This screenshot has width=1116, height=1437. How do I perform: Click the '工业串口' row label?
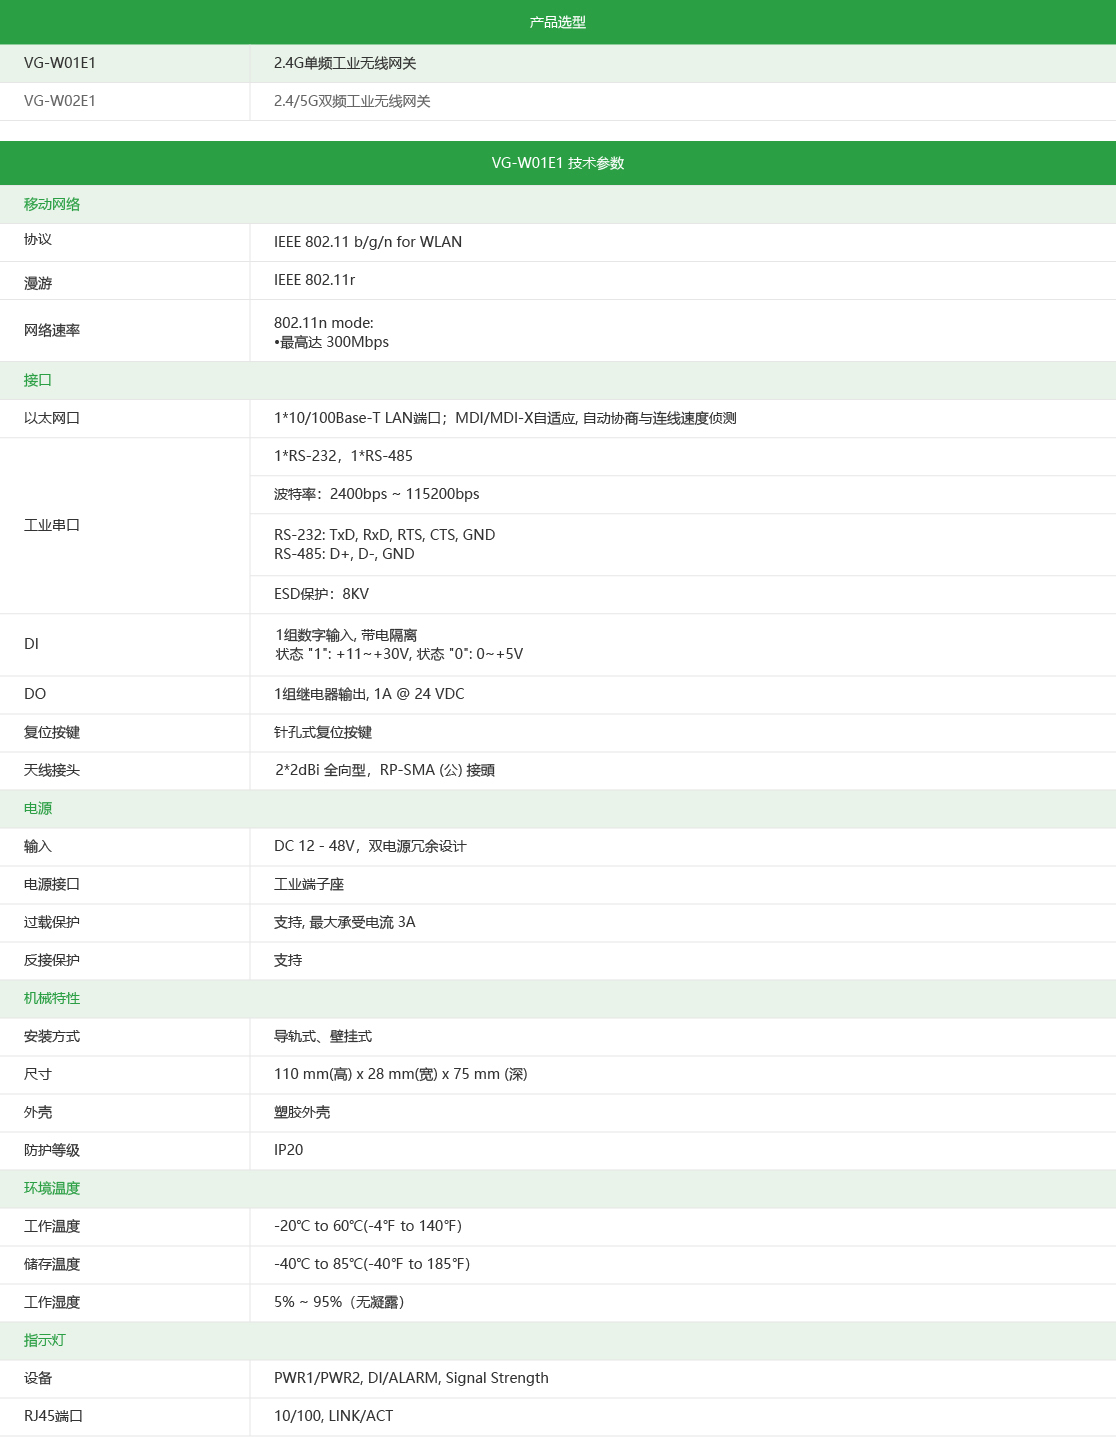[52, 525]
